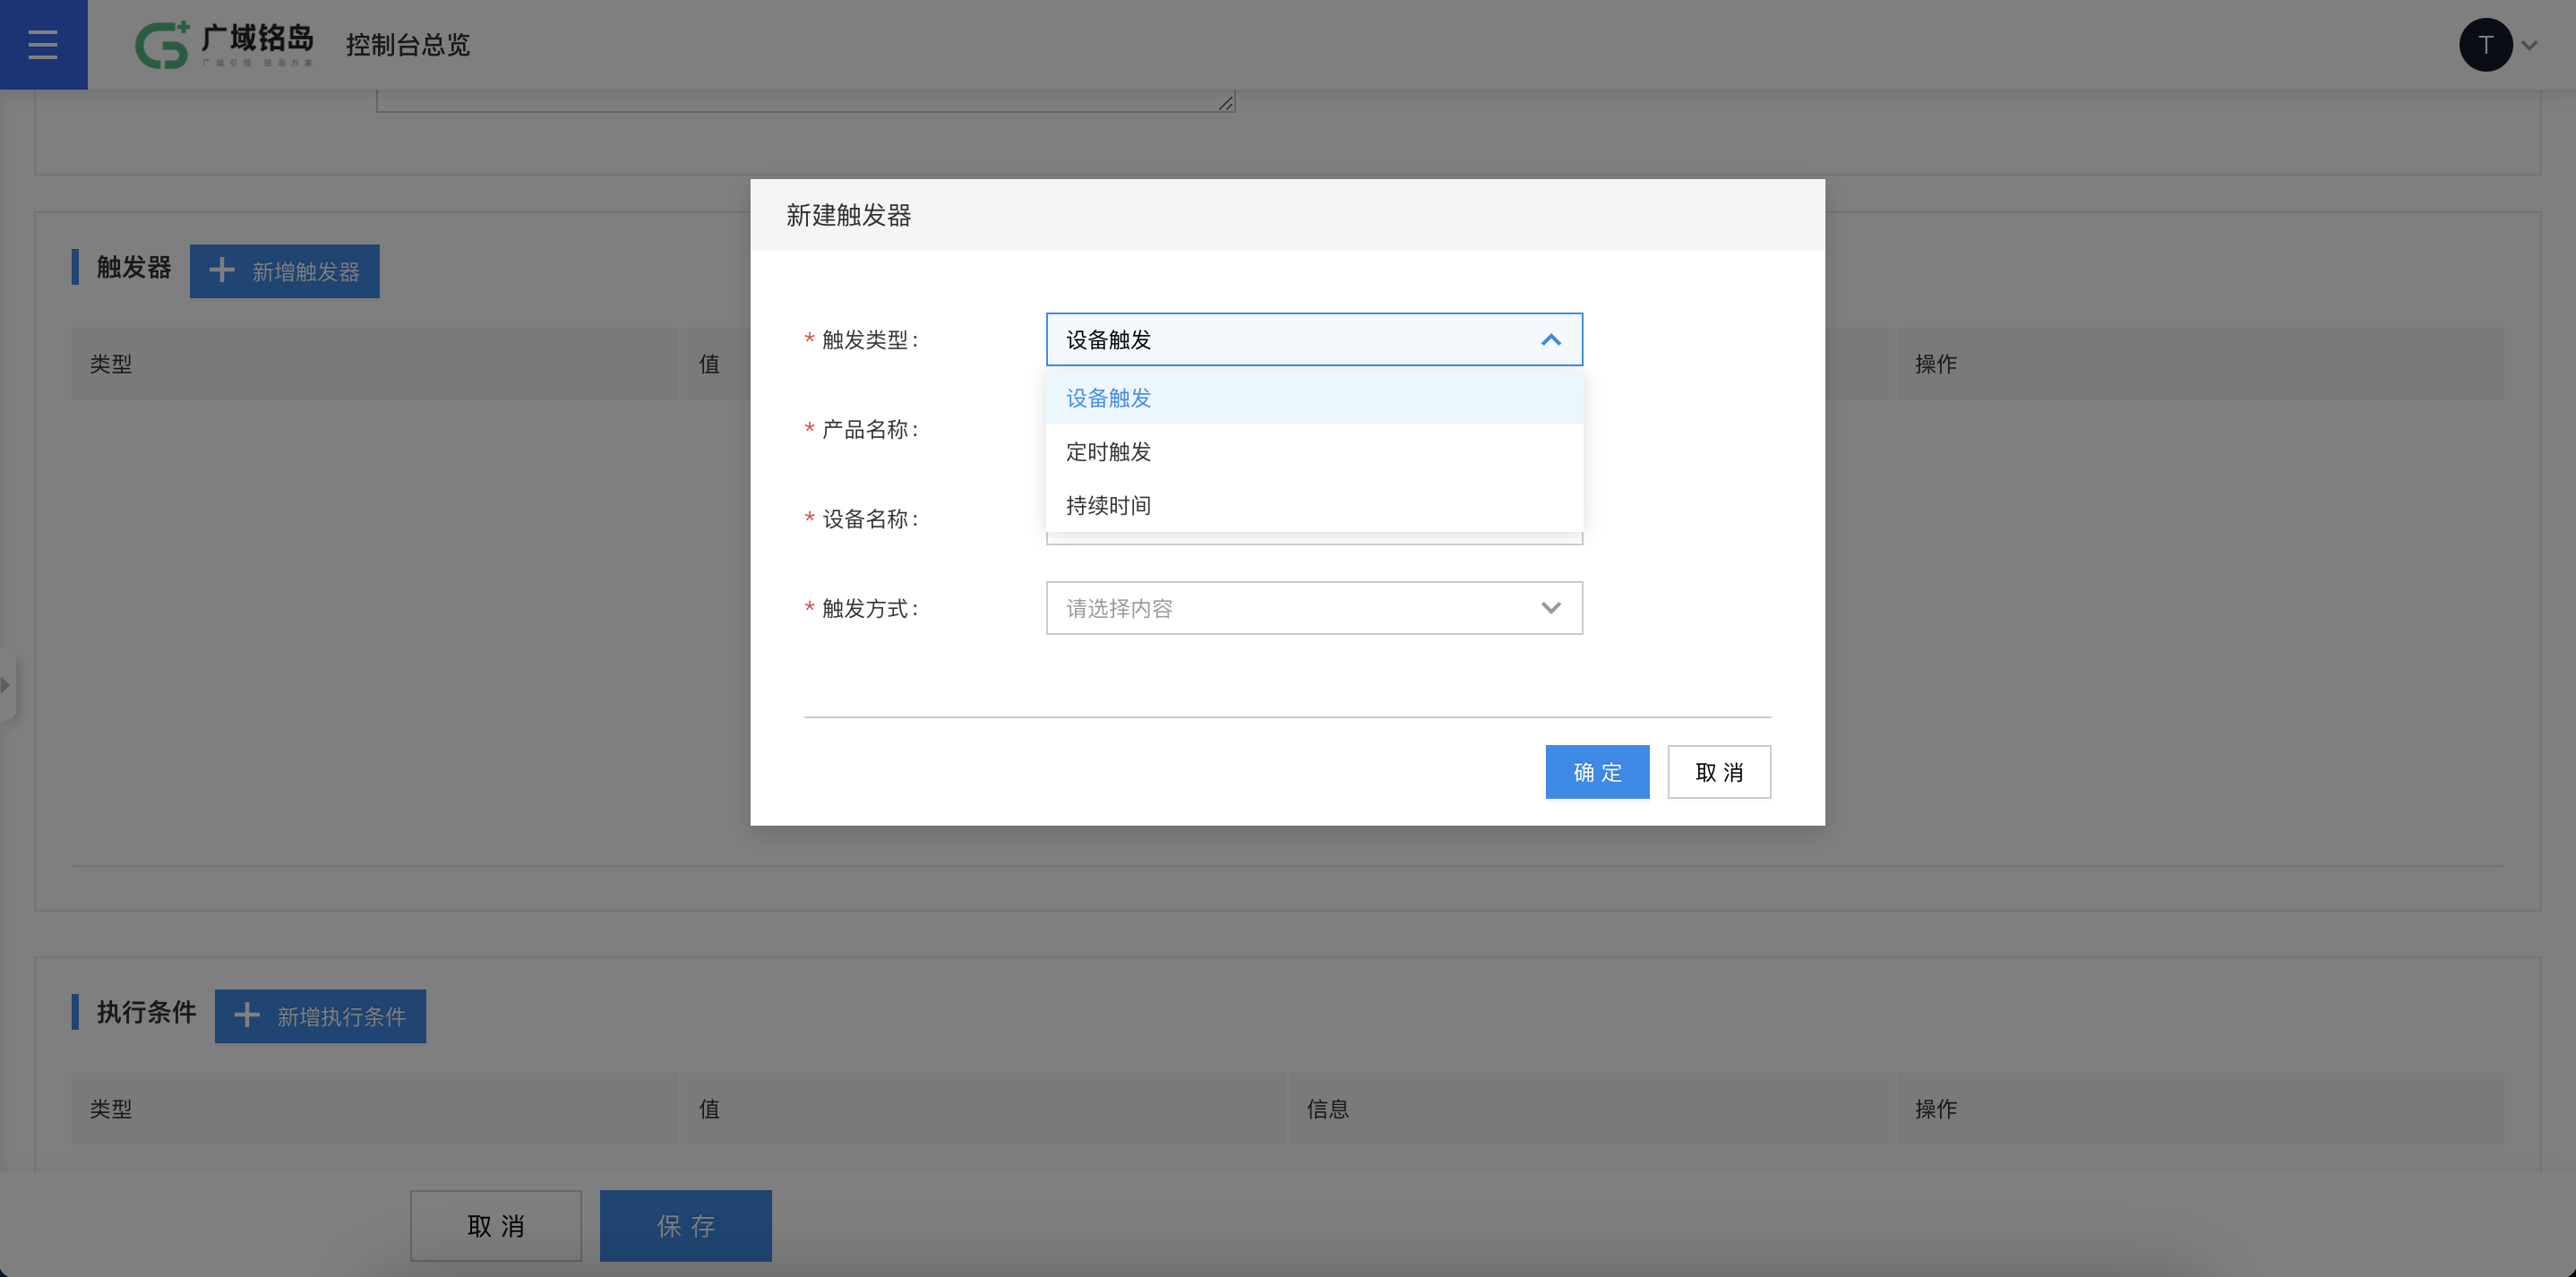Screen dimensions: 2576x1277
Task: Select 定时触发 option in the list
Action: pos(1314,452)
